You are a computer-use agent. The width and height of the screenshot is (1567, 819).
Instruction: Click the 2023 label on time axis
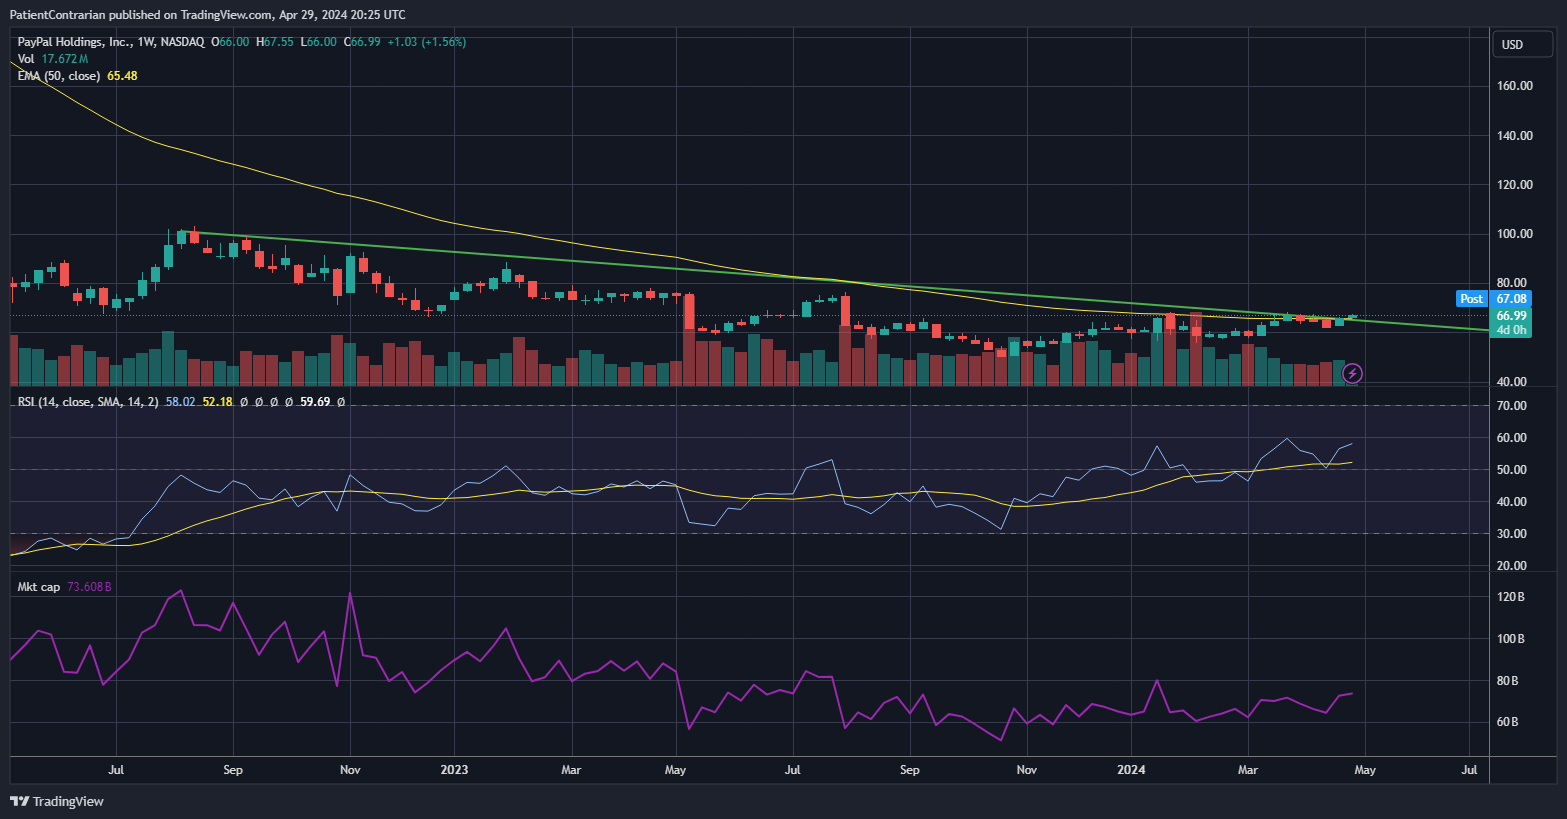454,770
